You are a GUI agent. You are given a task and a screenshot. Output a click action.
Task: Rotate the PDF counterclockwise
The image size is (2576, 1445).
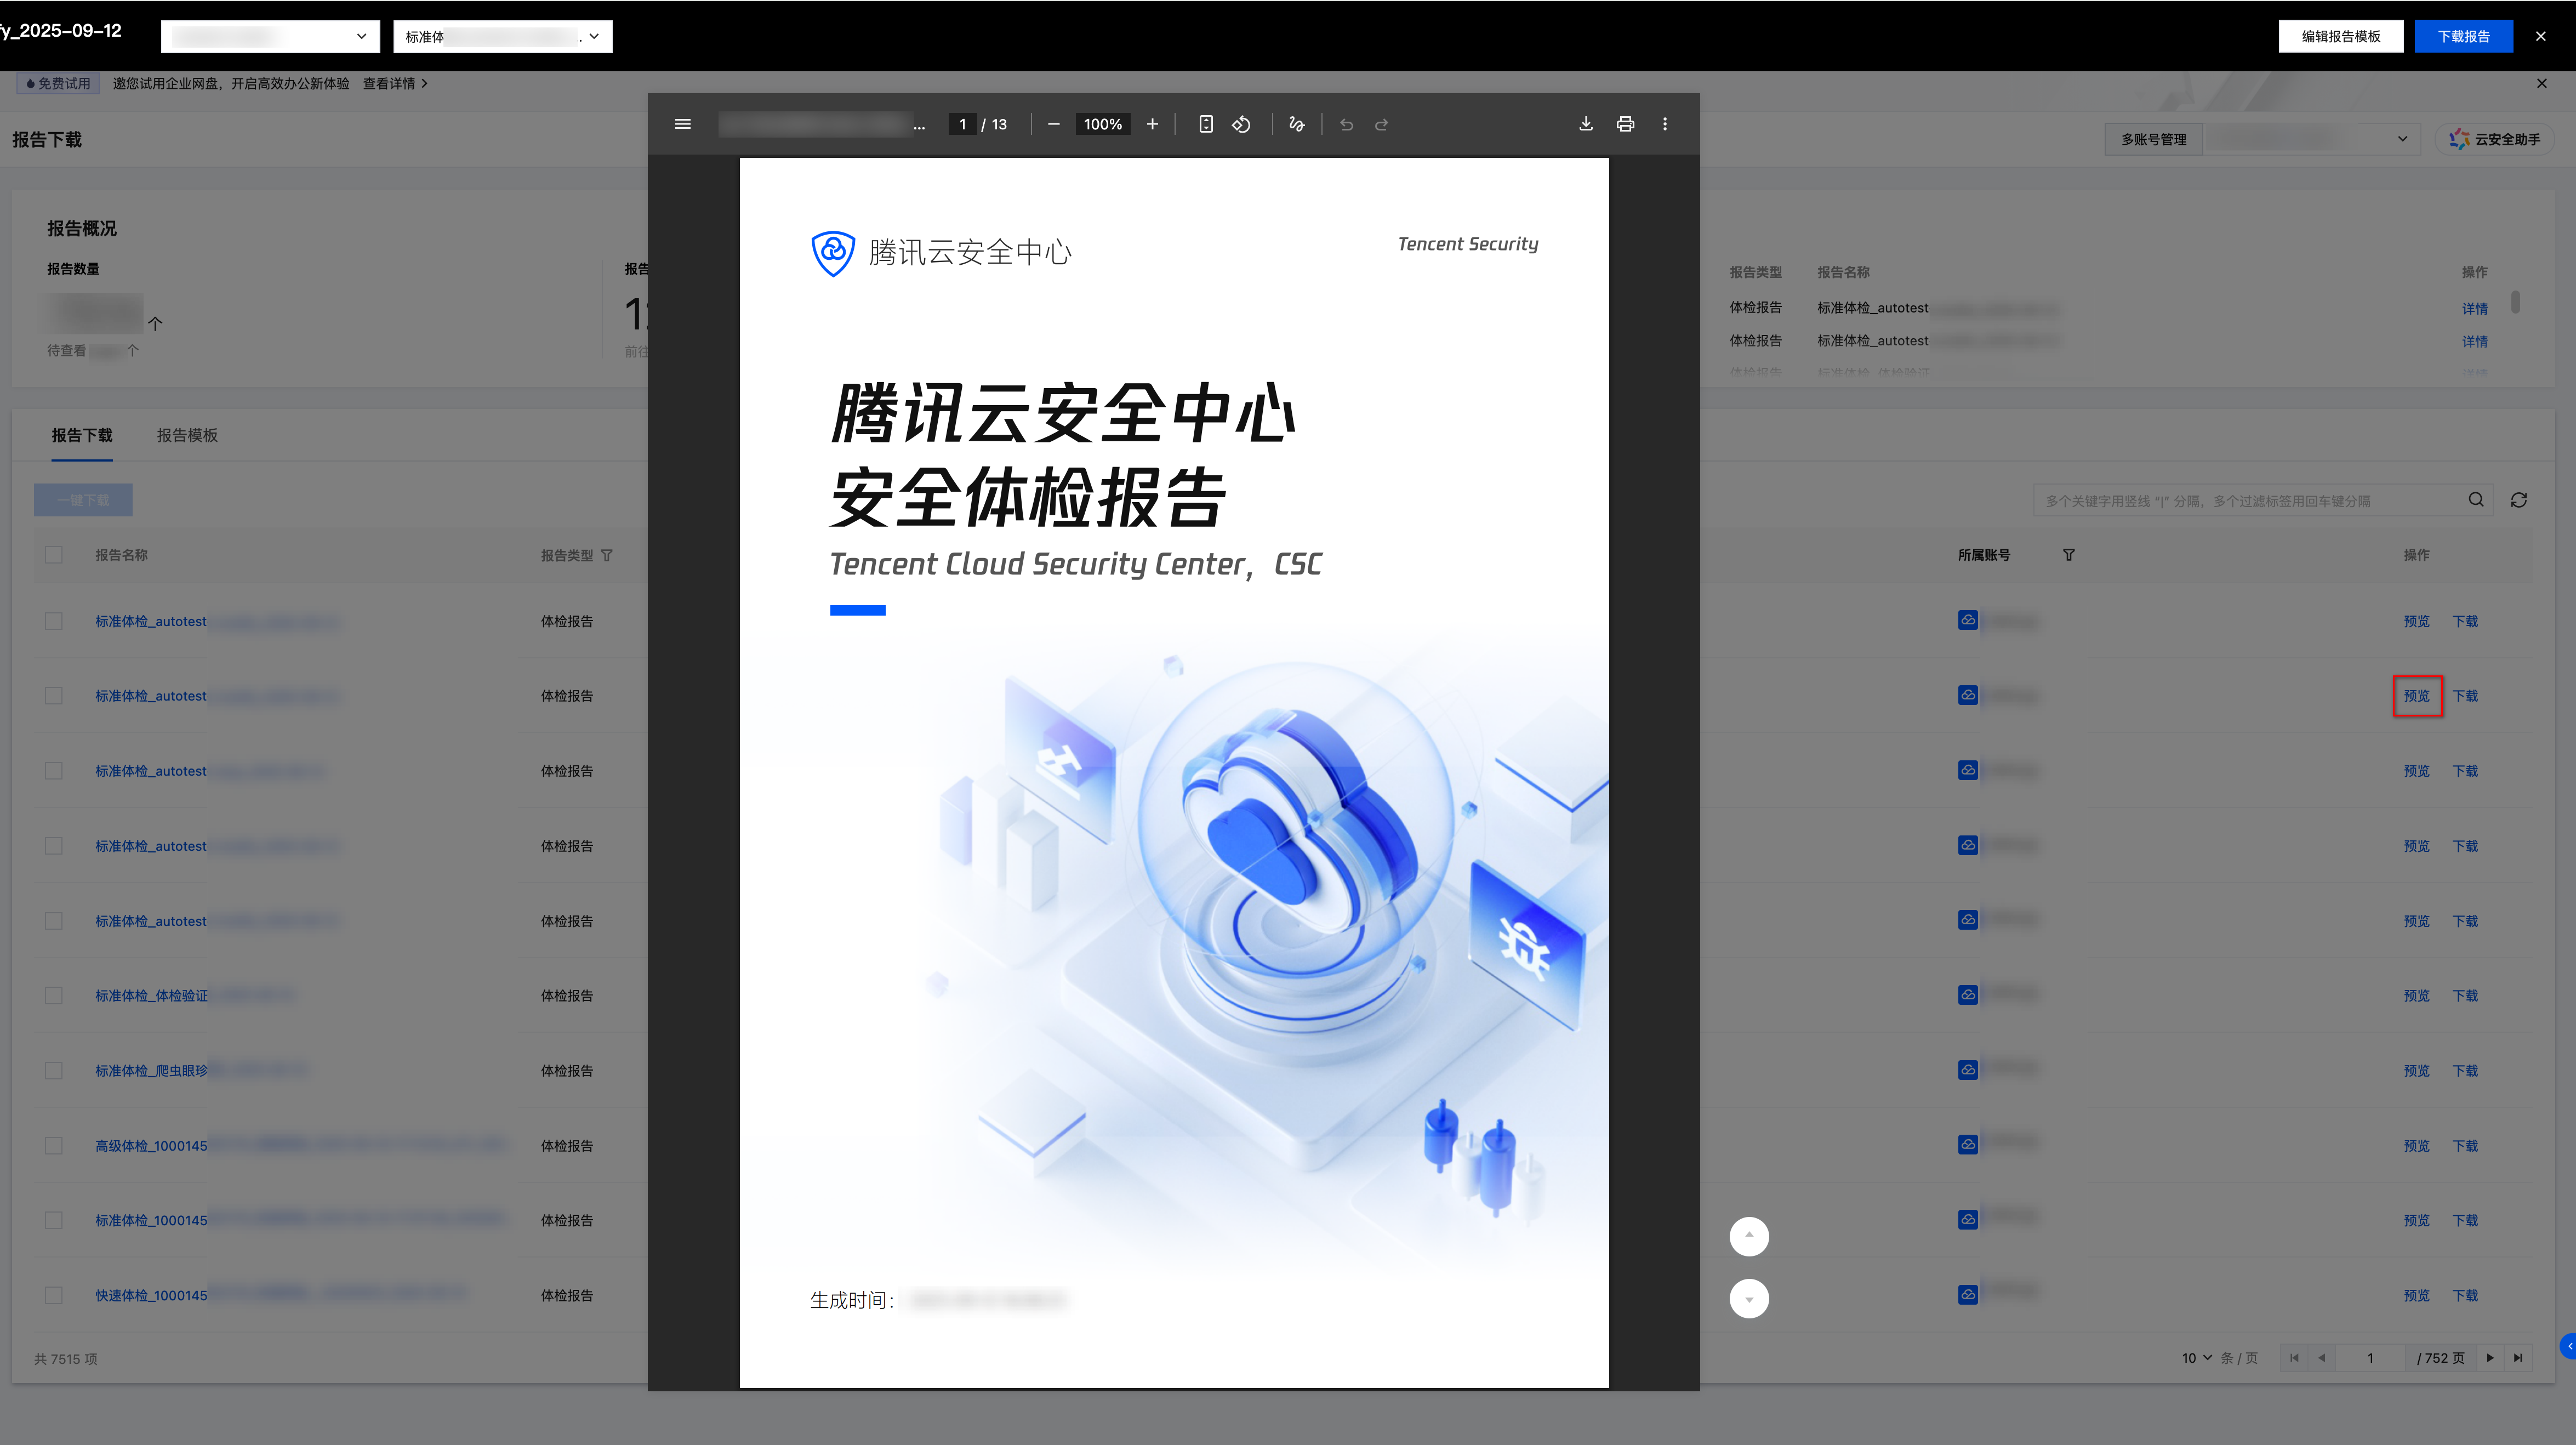click(1241, 124)
